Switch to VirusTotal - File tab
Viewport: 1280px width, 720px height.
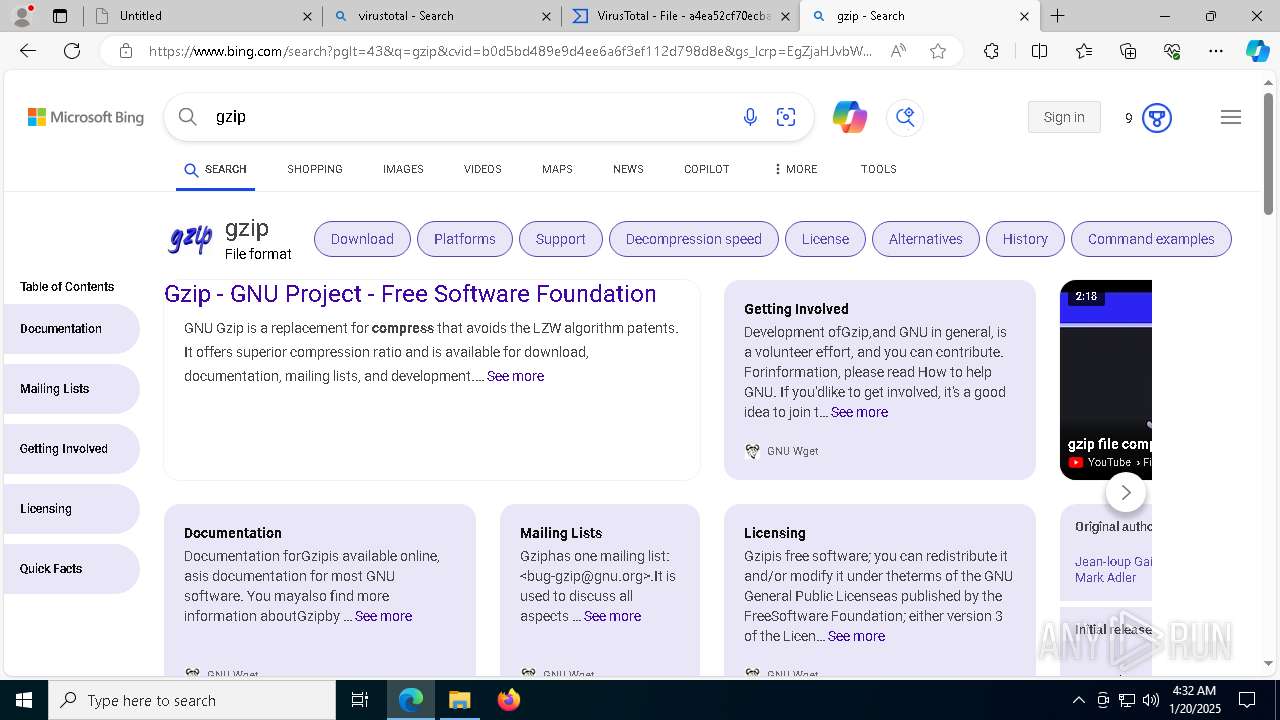(680, 16)
